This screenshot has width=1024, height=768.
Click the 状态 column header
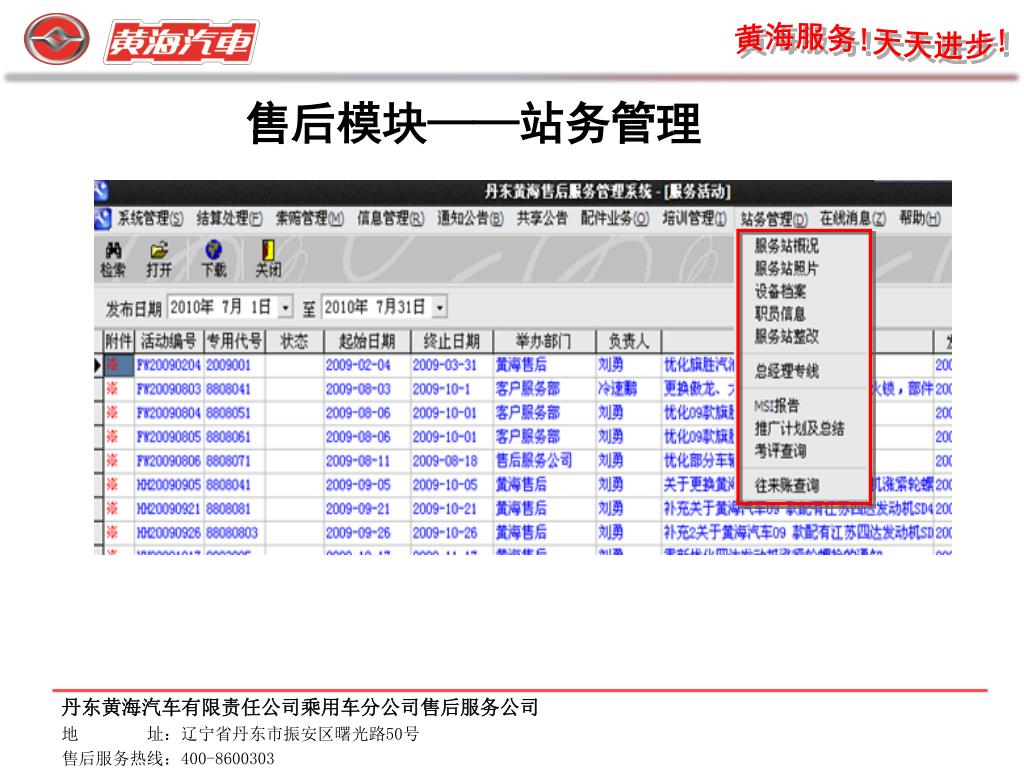295,341
